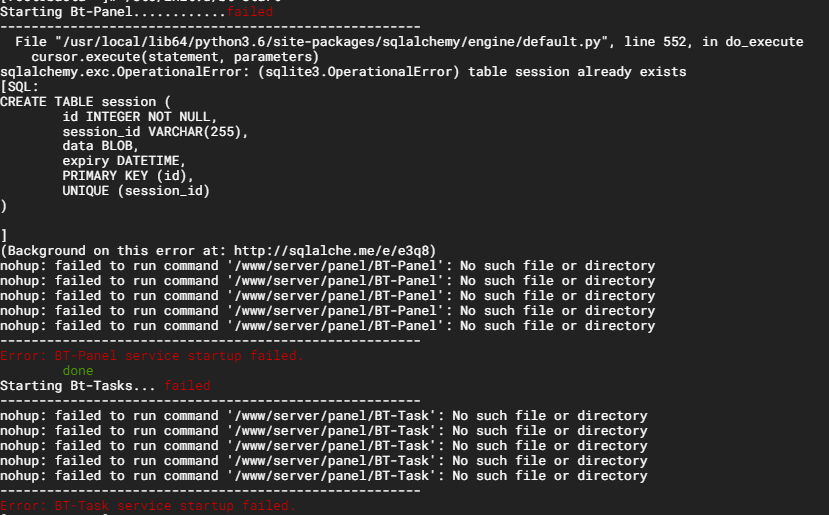Click the red 'failed' after Starting Bt-Panel
Screen dimensions: 829x515
coord(250,12)
